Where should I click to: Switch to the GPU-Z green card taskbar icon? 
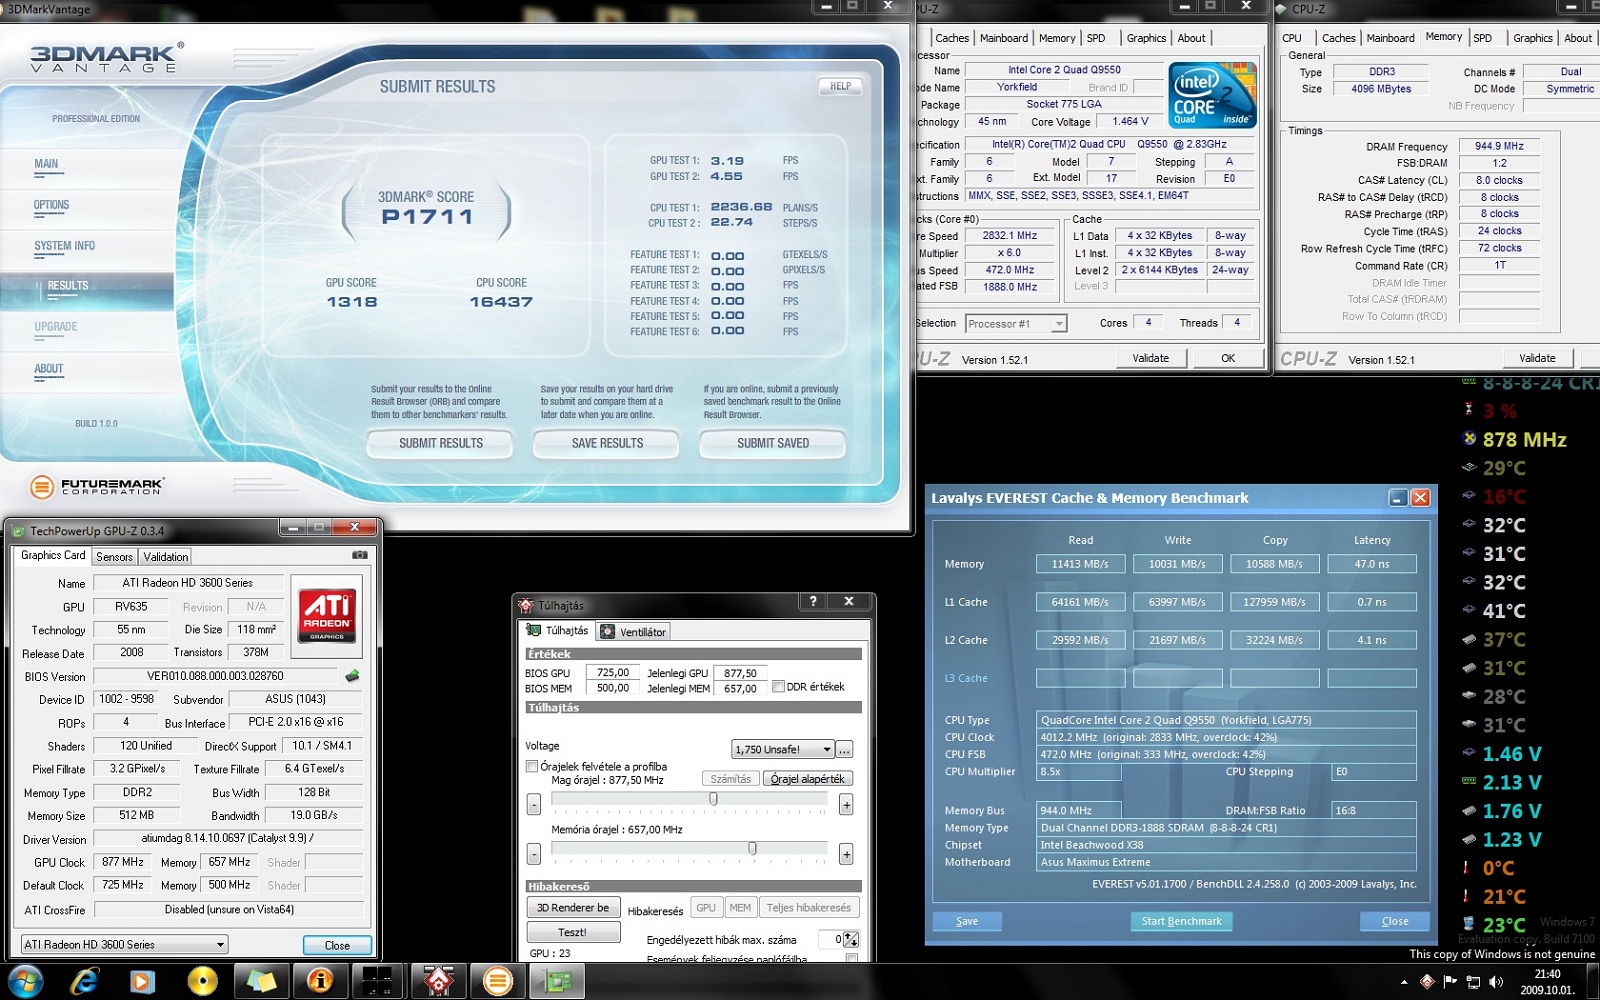[x=556, y=981]
